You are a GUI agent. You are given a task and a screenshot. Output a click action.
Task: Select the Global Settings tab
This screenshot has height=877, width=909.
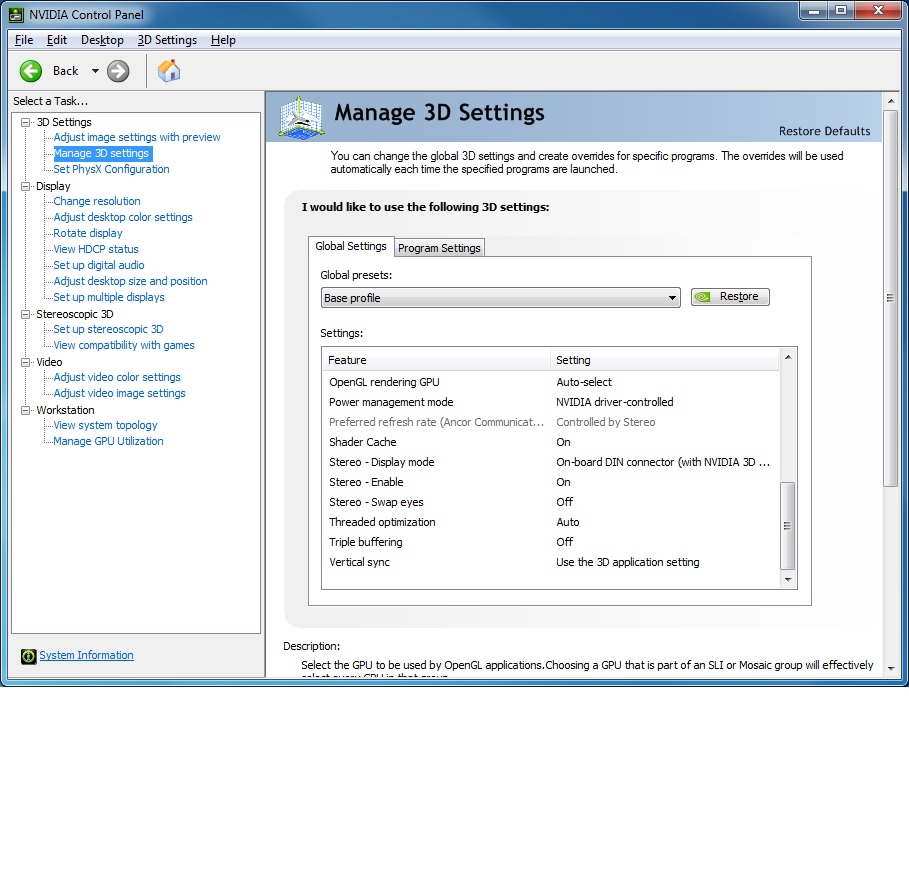[351, 246]
